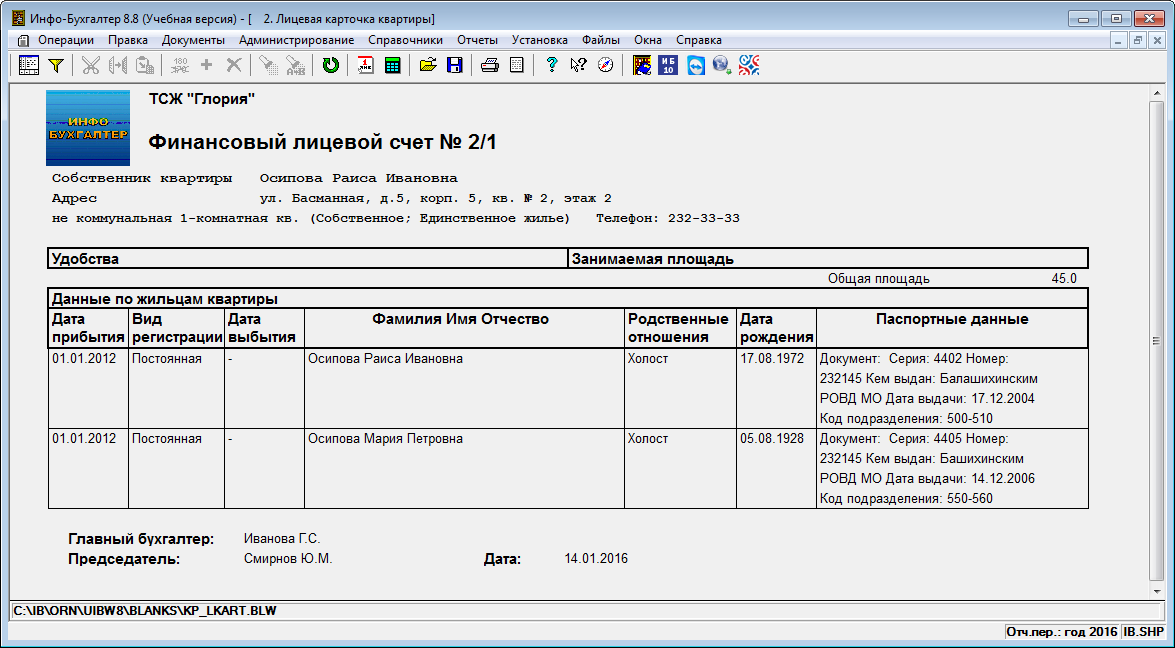Screen dimensions: 1175x648
Task: Open the Отчеты menu
Action: [x=477, y=40]
